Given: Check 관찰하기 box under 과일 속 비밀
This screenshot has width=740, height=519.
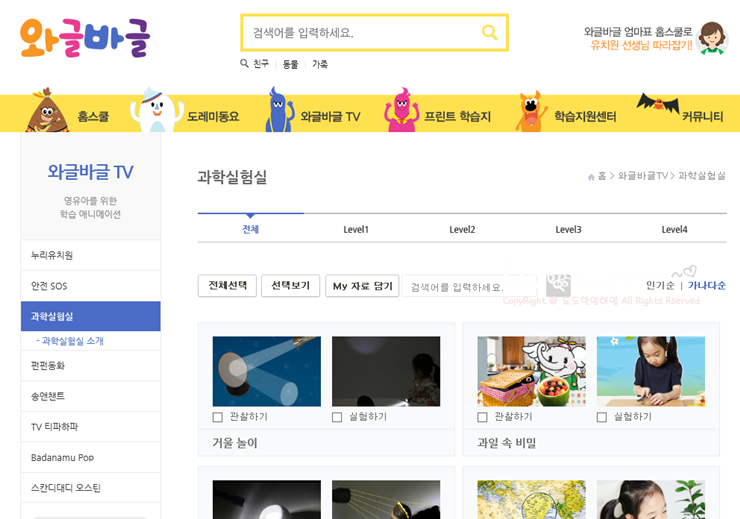Looking at the screenshot, I should coord(482,417).
